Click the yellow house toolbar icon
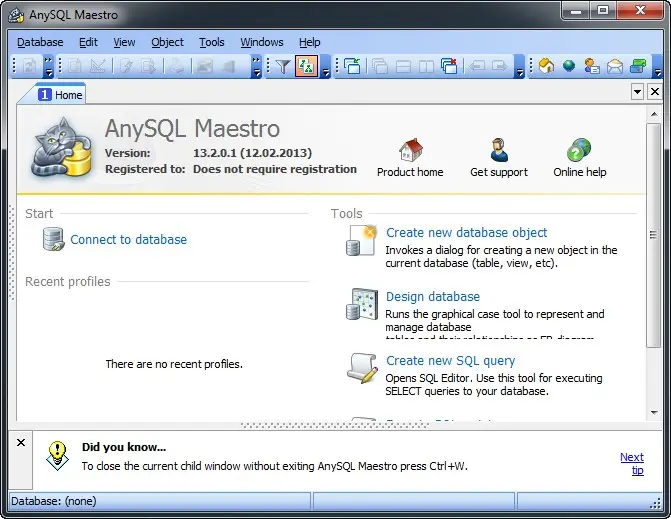This screenshot has height=519, width=671. [x=546, y=66]
